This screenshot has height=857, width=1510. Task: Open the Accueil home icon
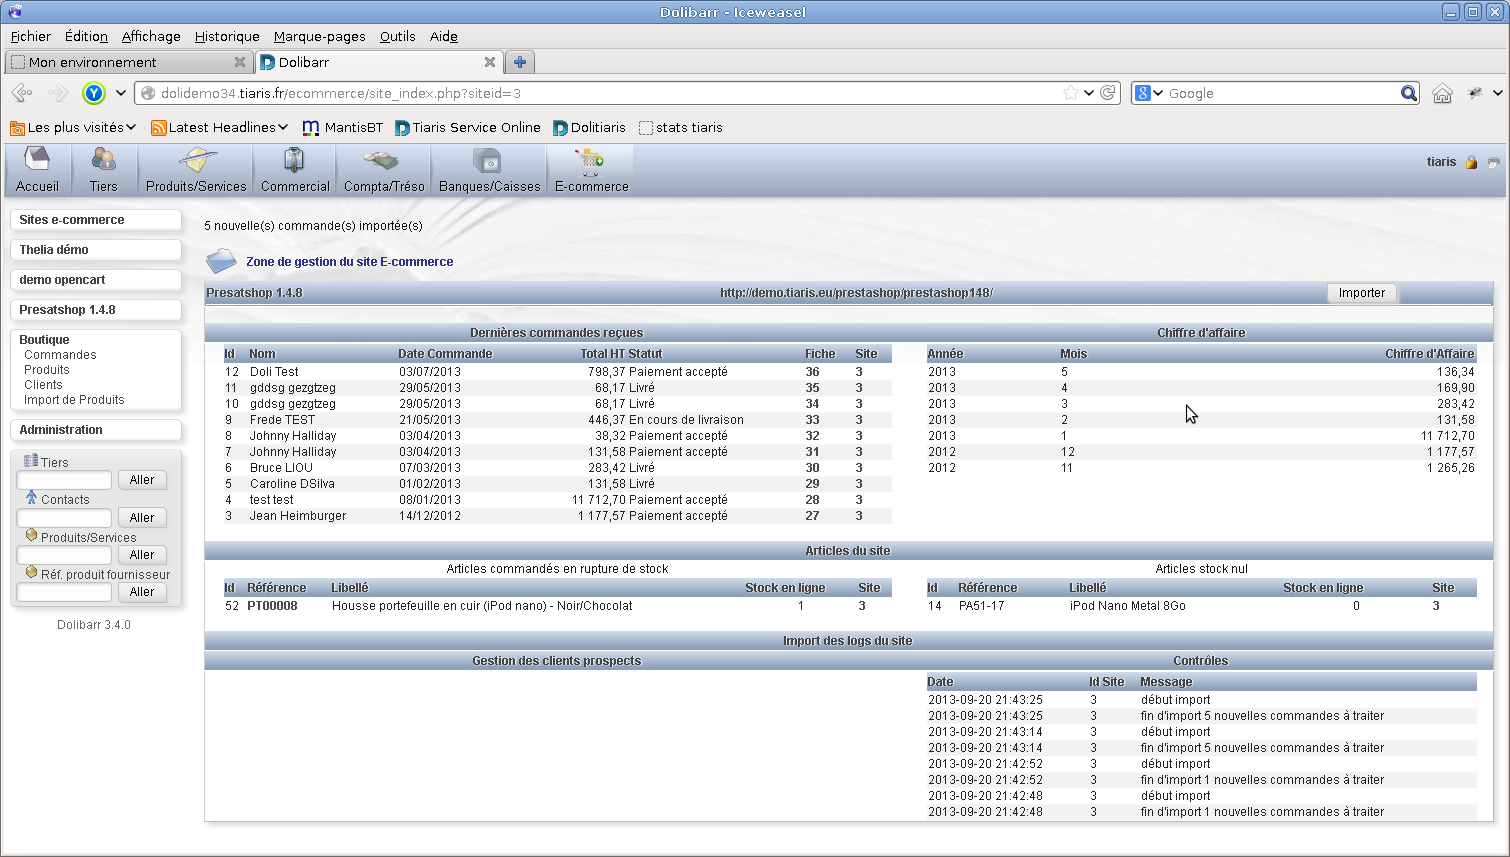tap(37, 161)
